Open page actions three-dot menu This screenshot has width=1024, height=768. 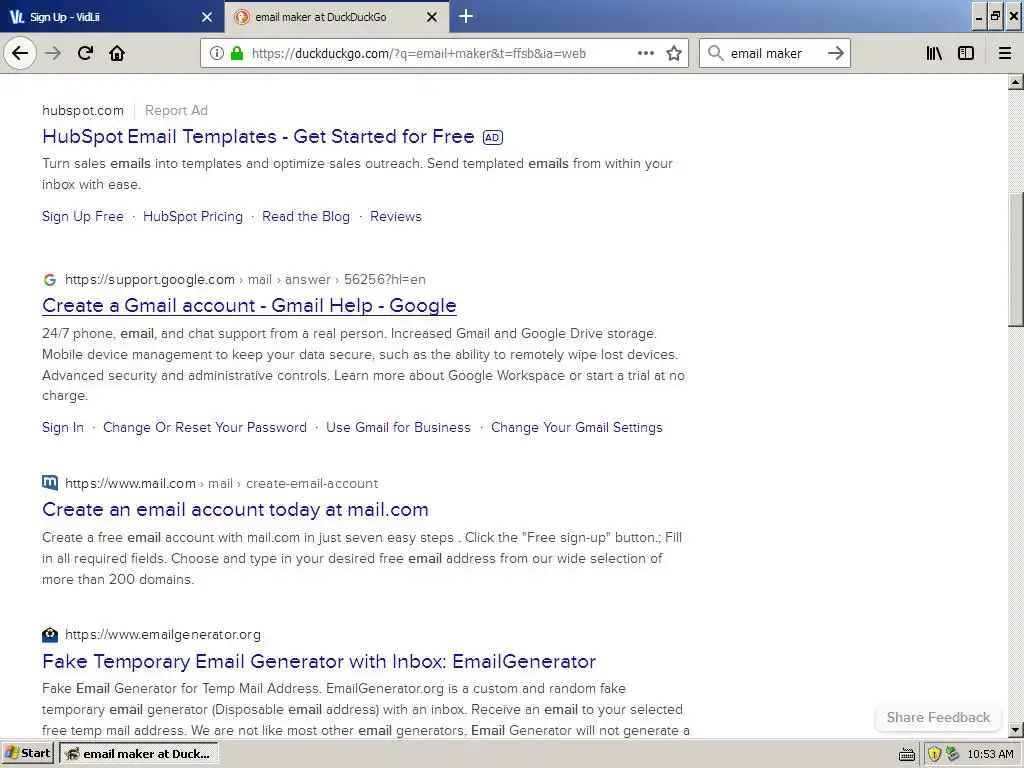point(645,53)
